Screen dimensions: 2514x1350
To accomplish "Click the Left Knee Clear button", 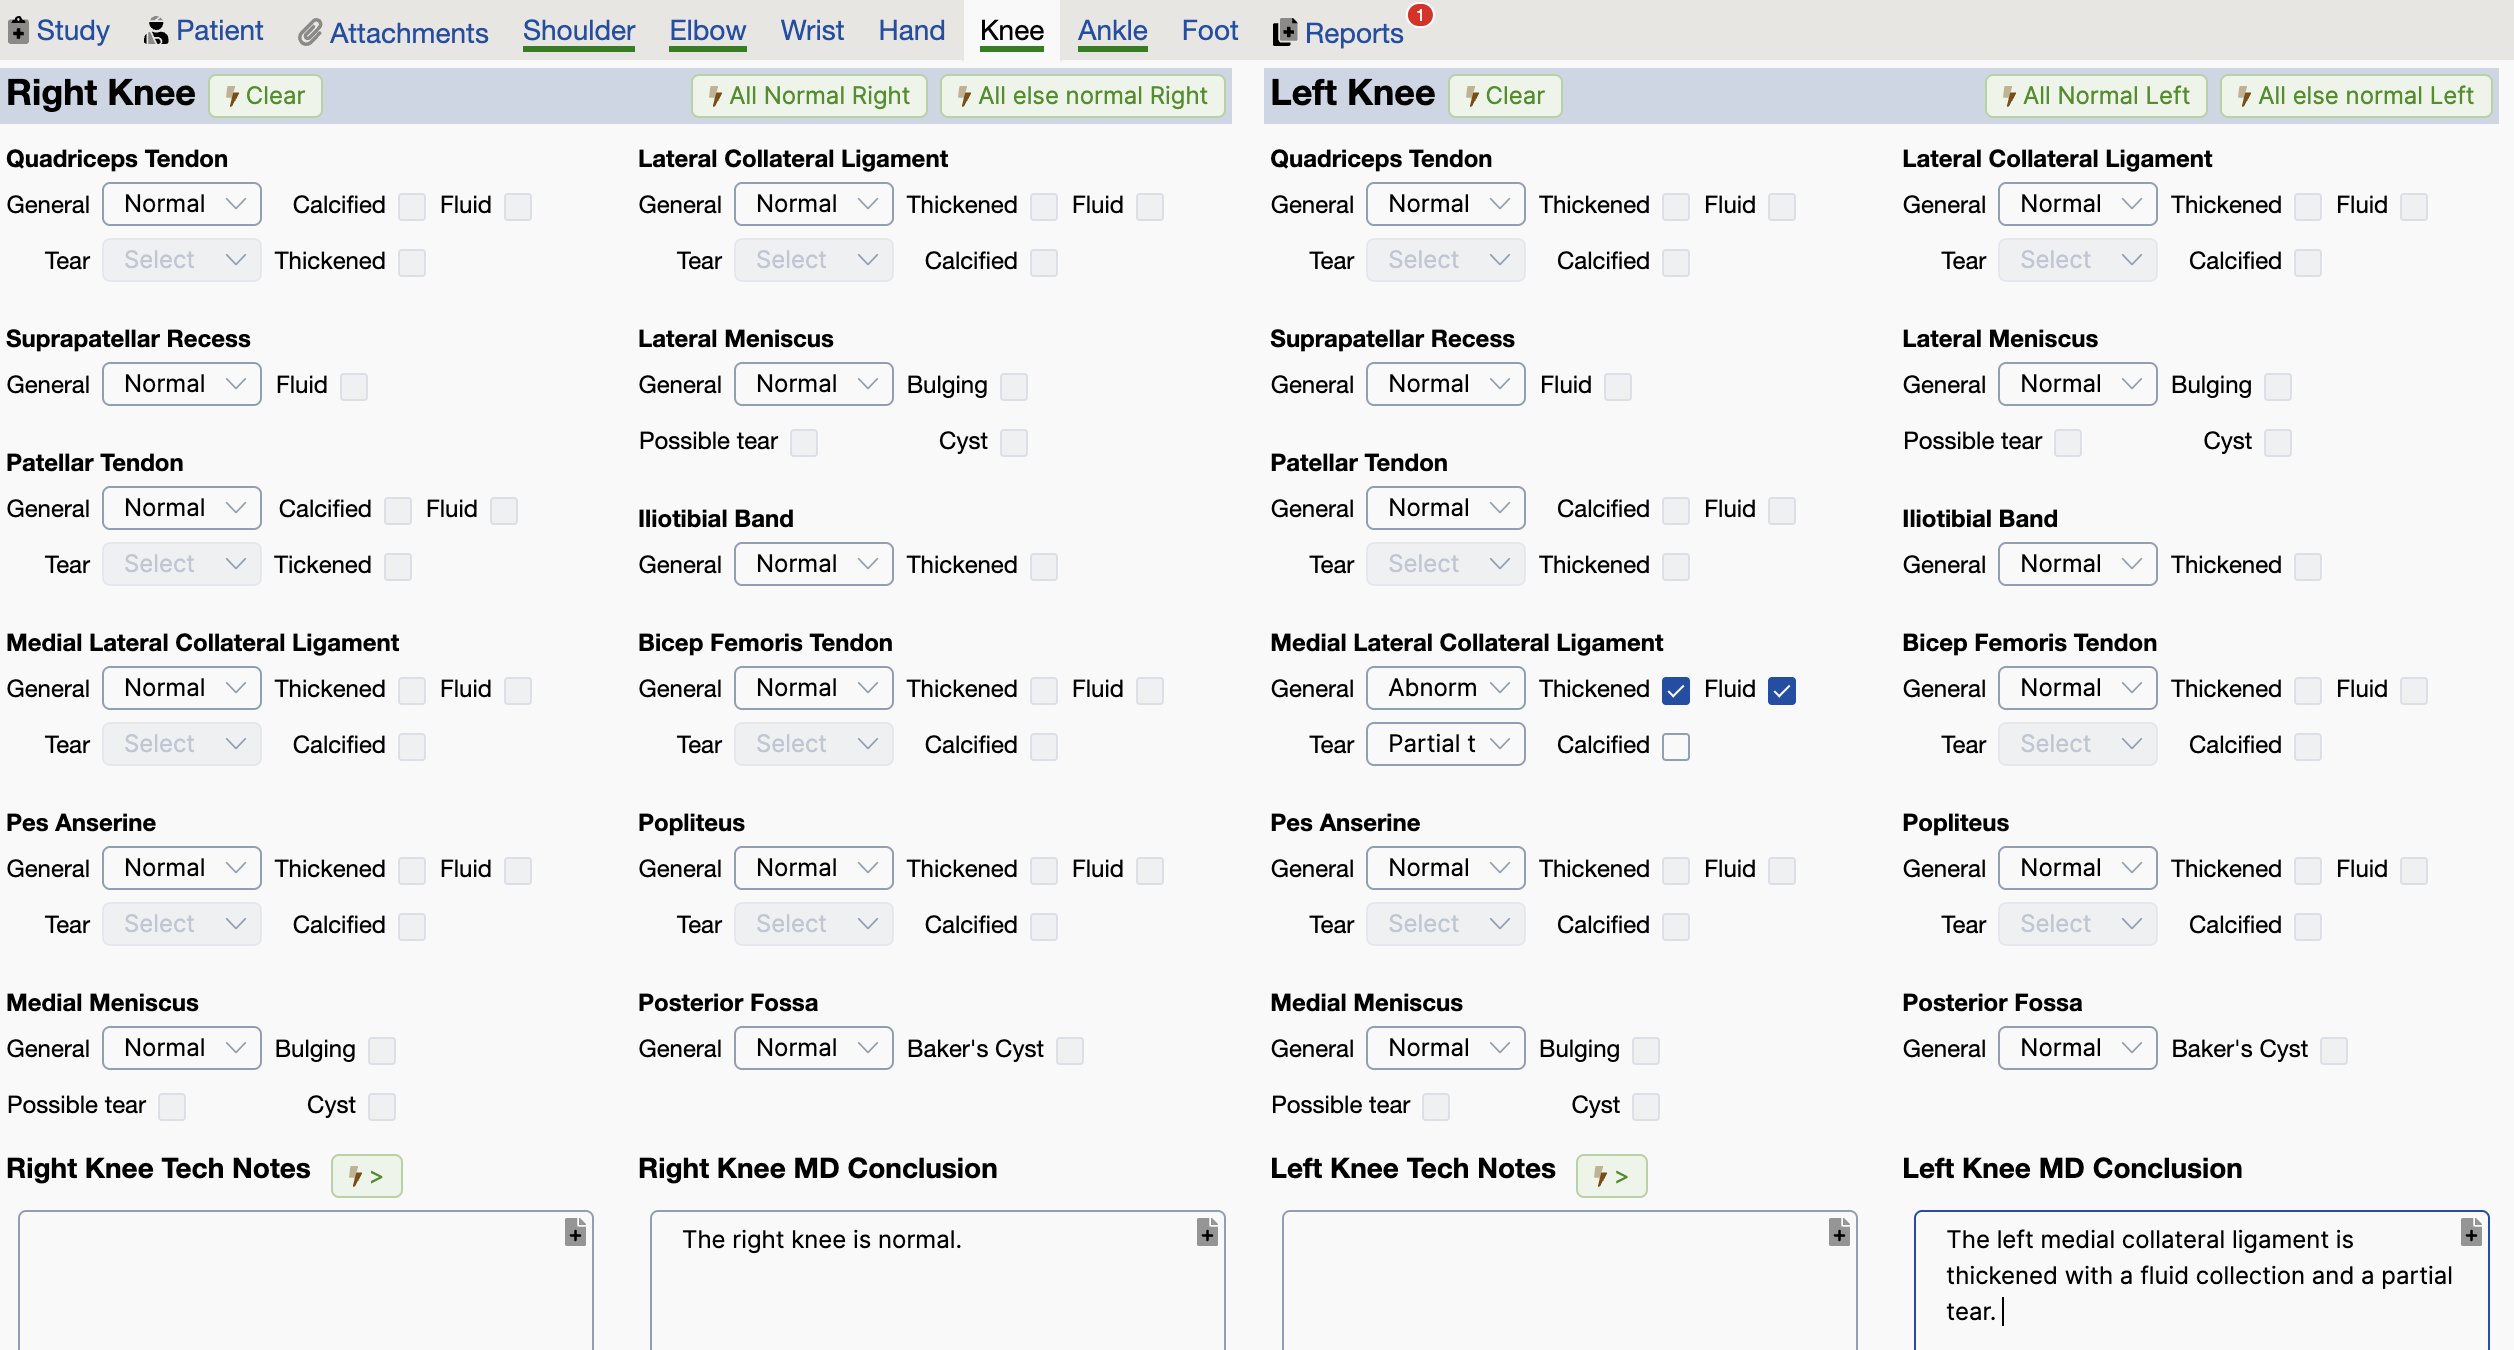I will tap(1504, 96).
